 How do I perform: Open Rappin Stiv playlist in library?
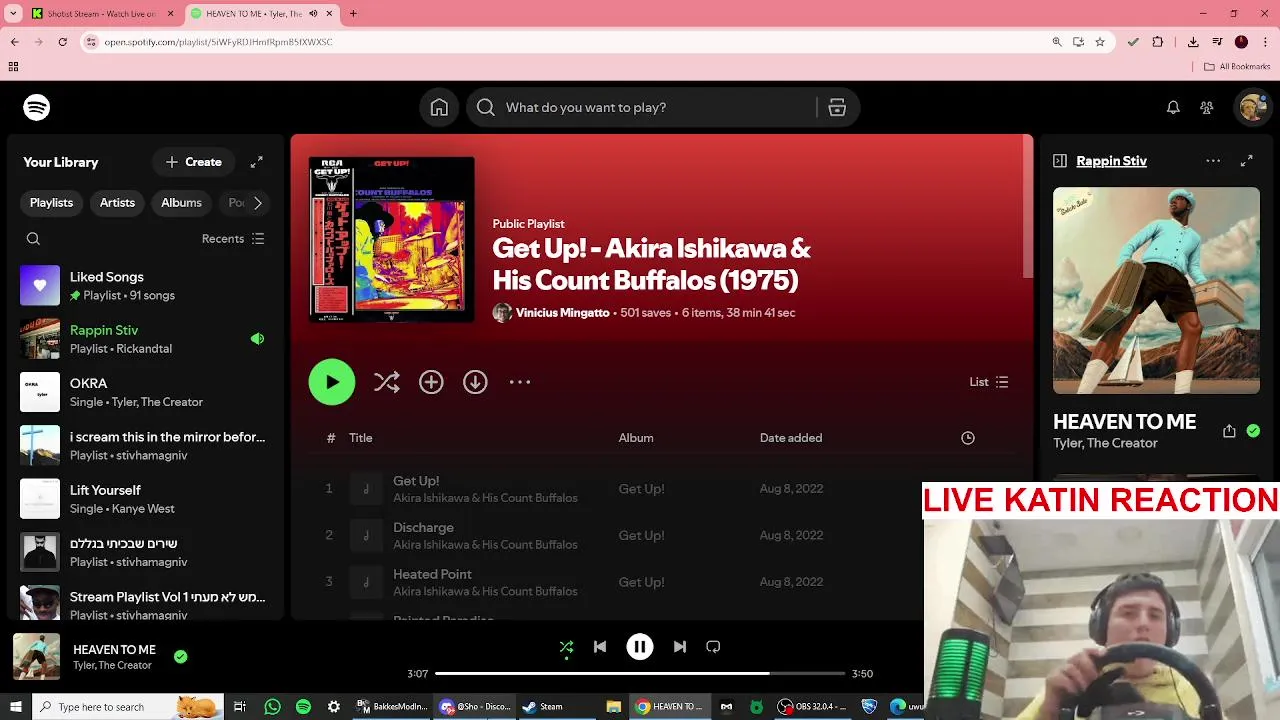coord(143,339)
